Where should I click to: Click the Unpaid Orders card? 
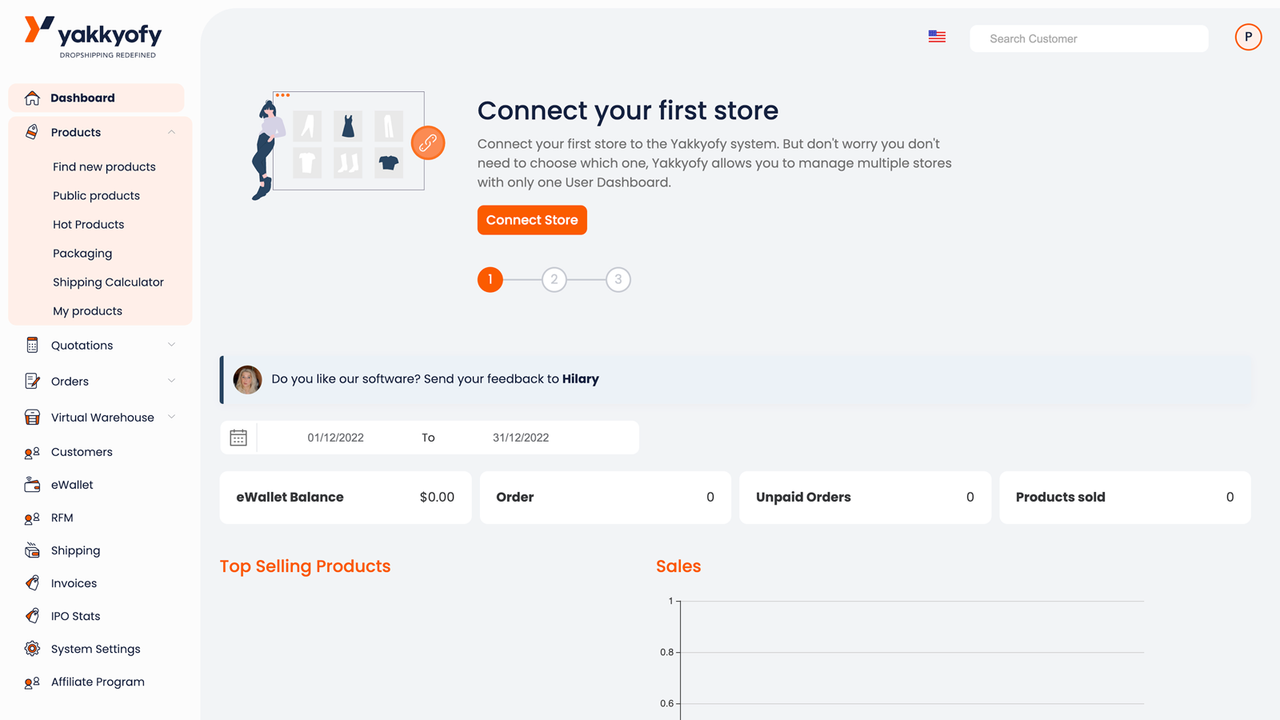click(865, 497)
